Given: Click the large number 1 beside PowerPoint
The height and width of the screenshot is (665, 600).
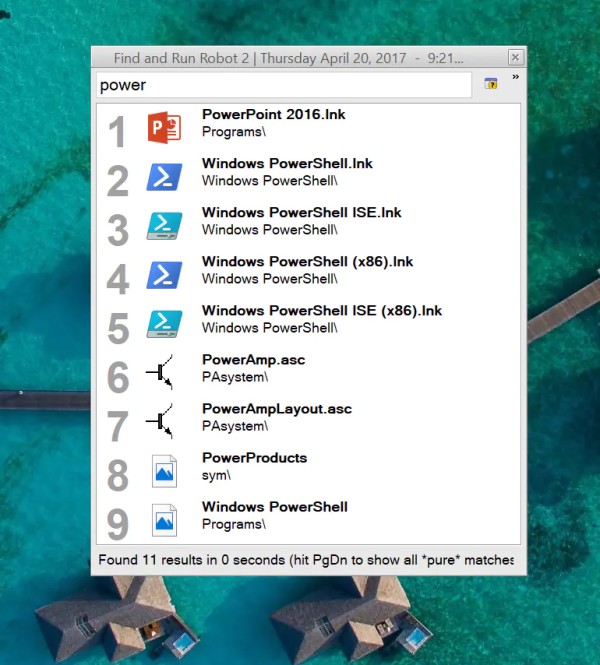Looking at the screenshot, I should 117,132.
